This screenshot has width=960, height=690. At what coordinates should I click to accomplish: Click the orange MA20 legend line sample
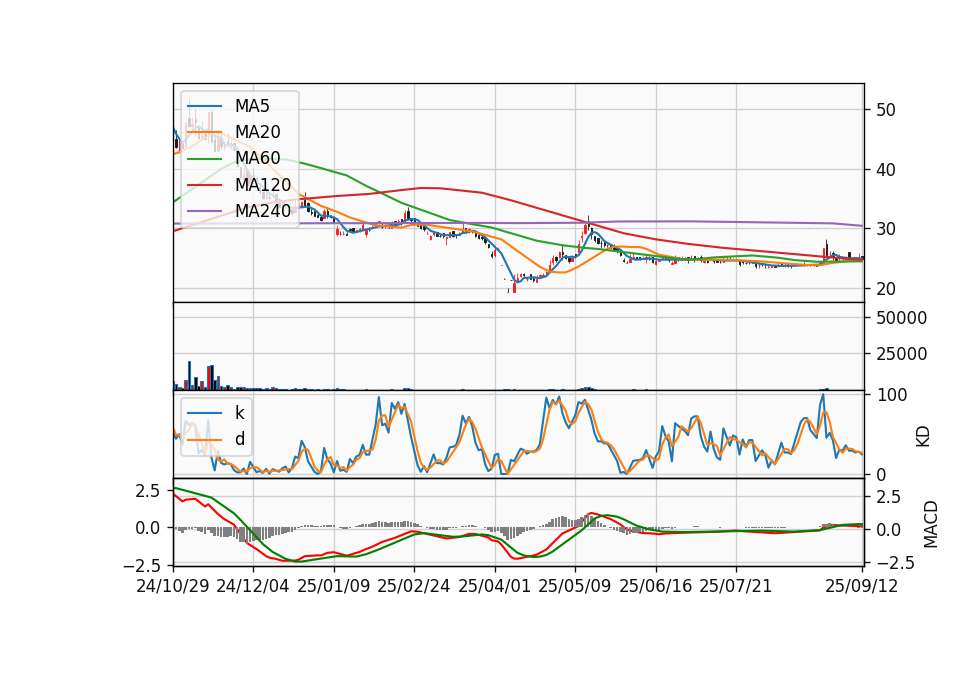click(204, 132)
